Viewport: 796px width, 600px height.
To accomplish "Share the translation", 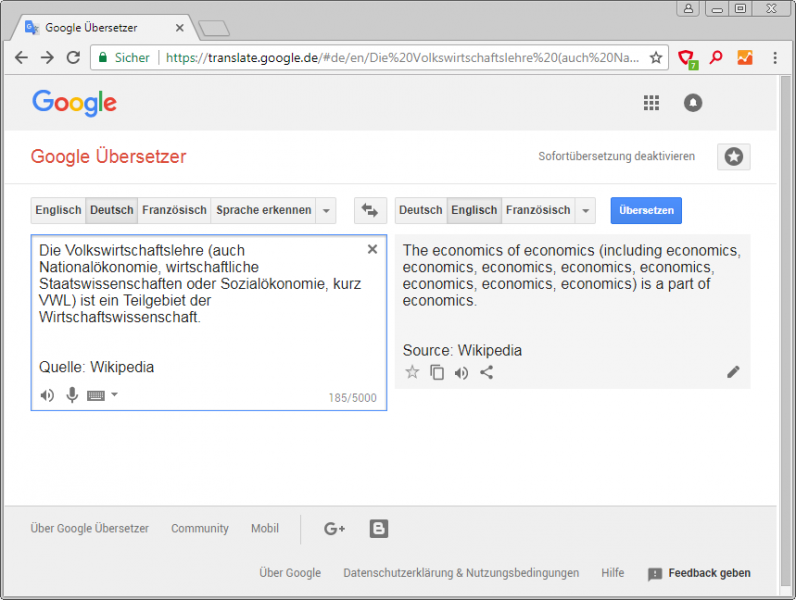I will (x=486, y=373).
